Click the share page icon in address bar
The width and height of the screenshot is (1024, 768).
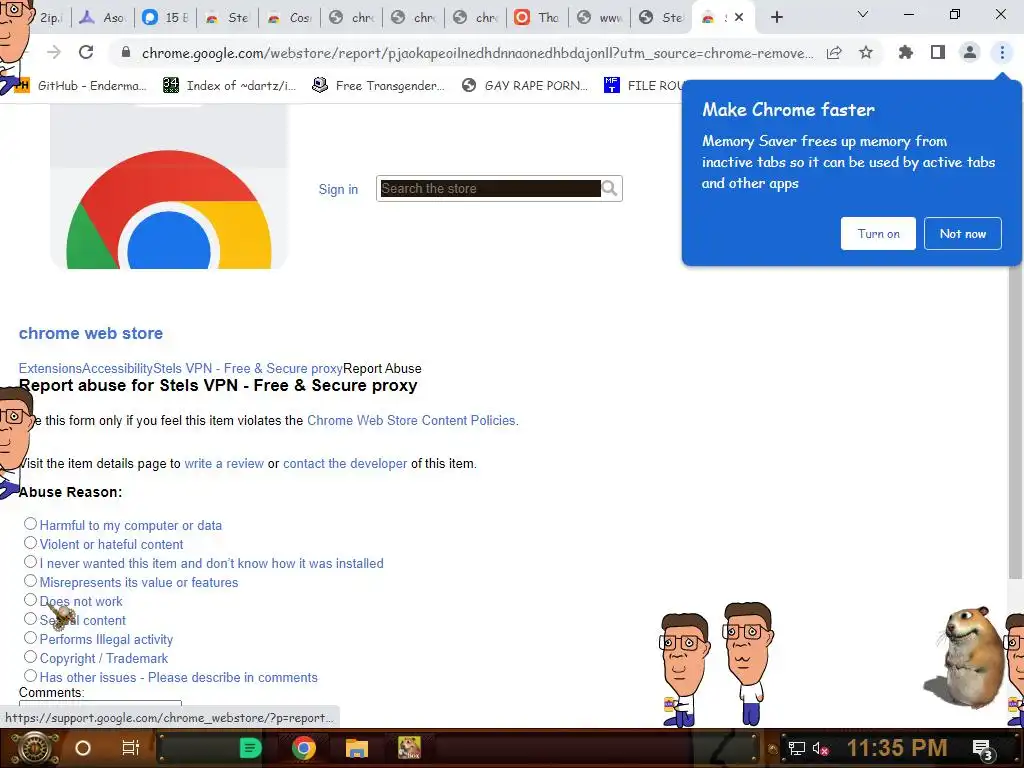834,53
